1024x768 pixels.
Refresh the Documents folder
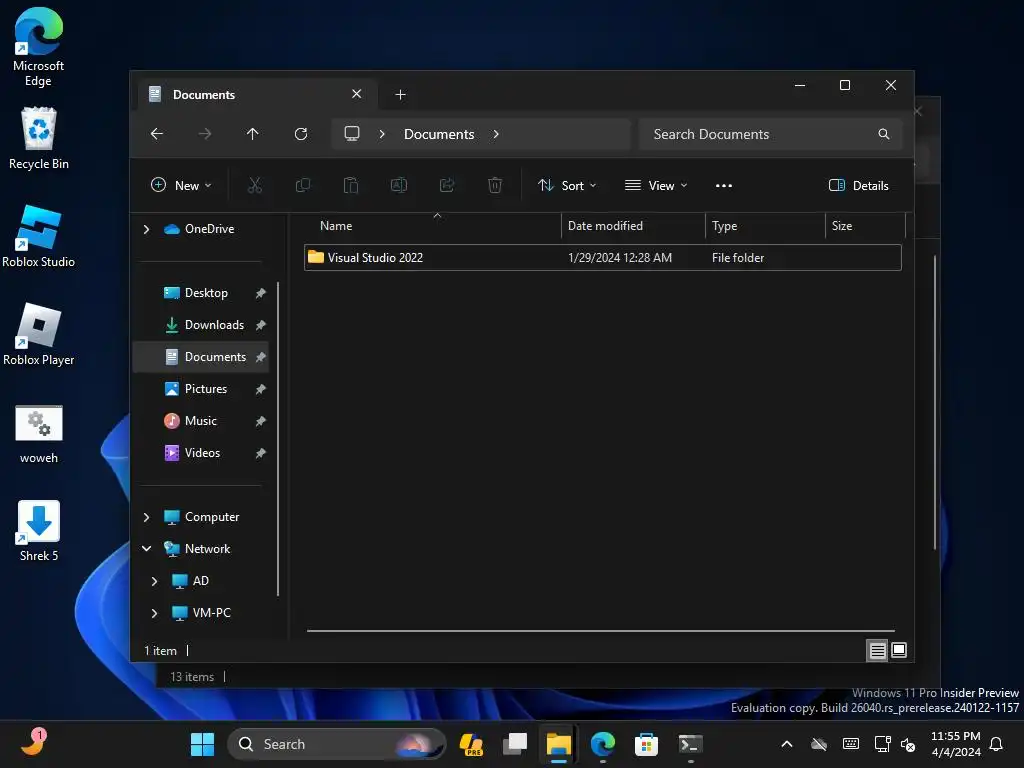point(301,134)
